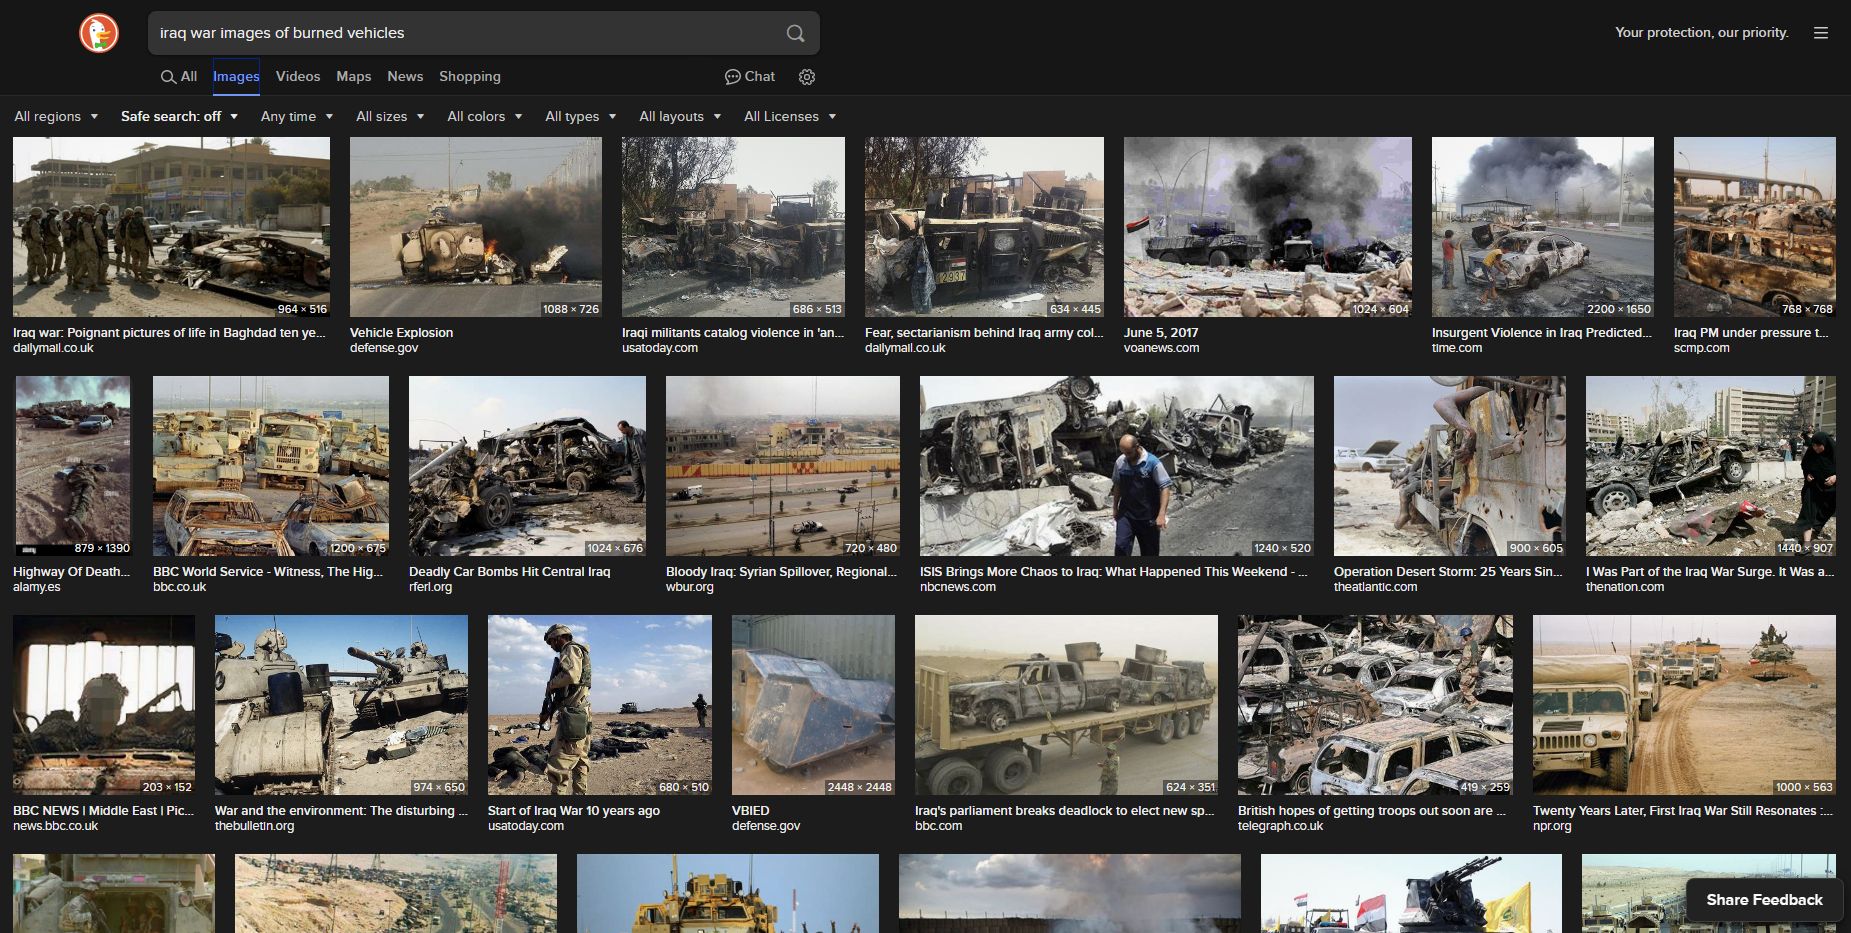Viewport: 1851px width, 933px height.
Task: Click the DuckDuckGo logo
Action: [x=99, y=33]
